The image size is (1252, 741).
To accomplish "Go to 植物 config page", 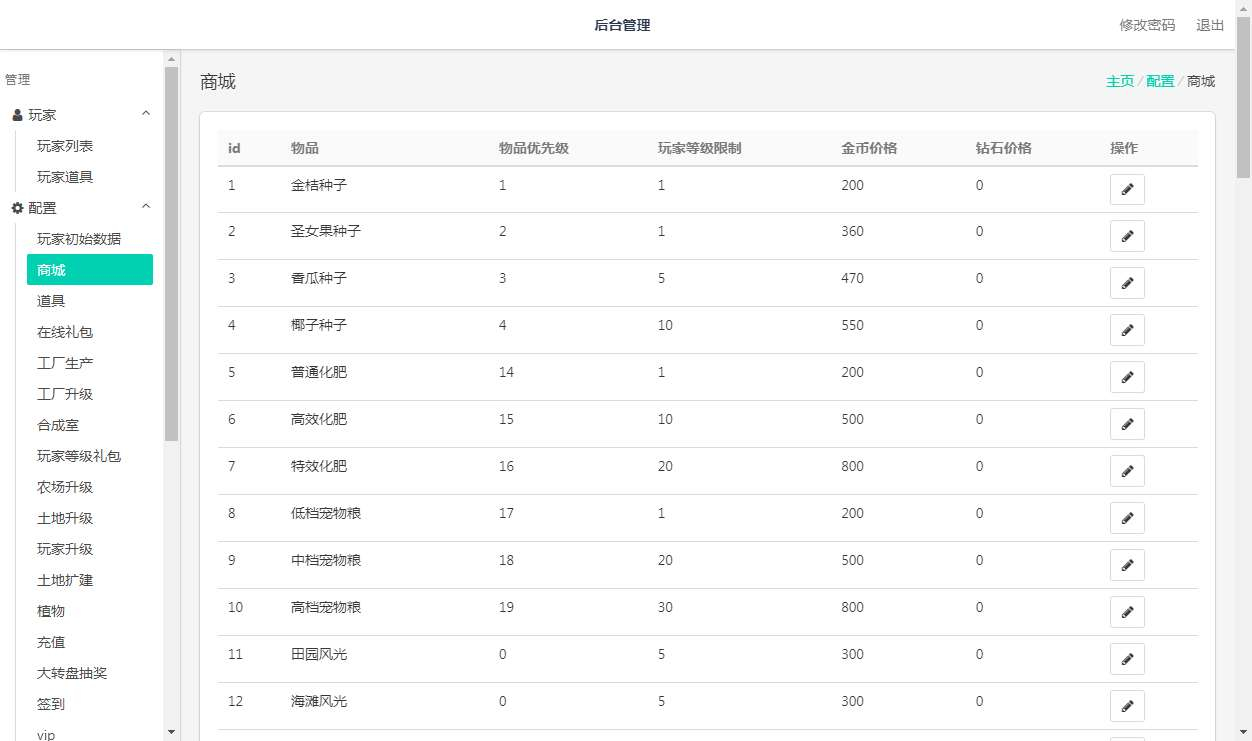I will (51, 611).
